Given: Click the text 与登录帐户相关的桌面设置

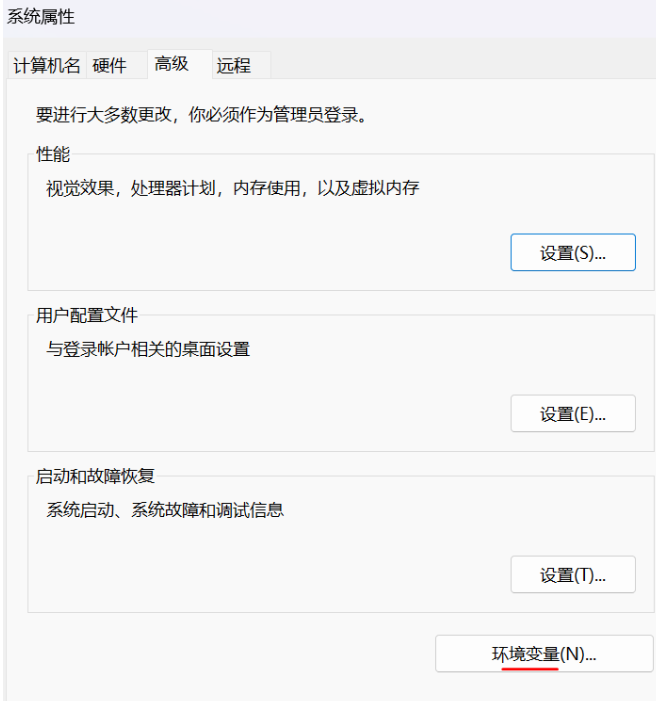Looking at the screenshot, I should (148, 349).
